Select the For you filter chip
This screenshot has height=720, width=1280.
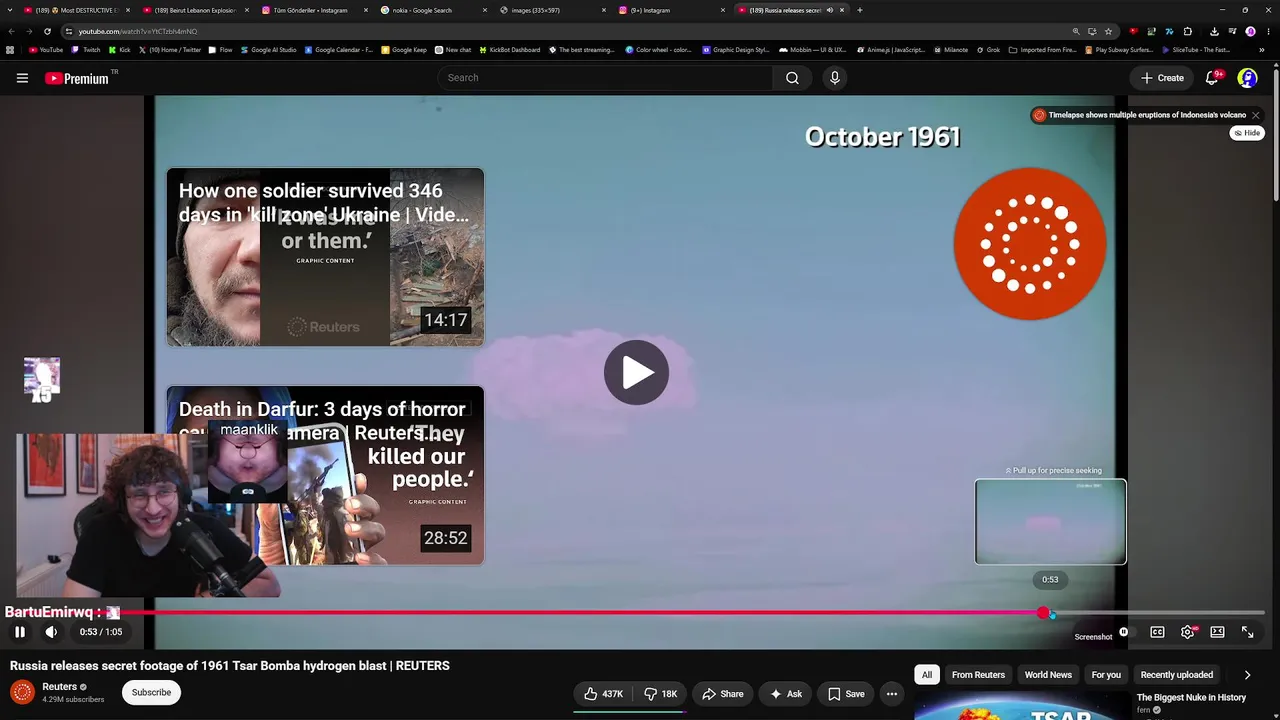point(1106,675)
